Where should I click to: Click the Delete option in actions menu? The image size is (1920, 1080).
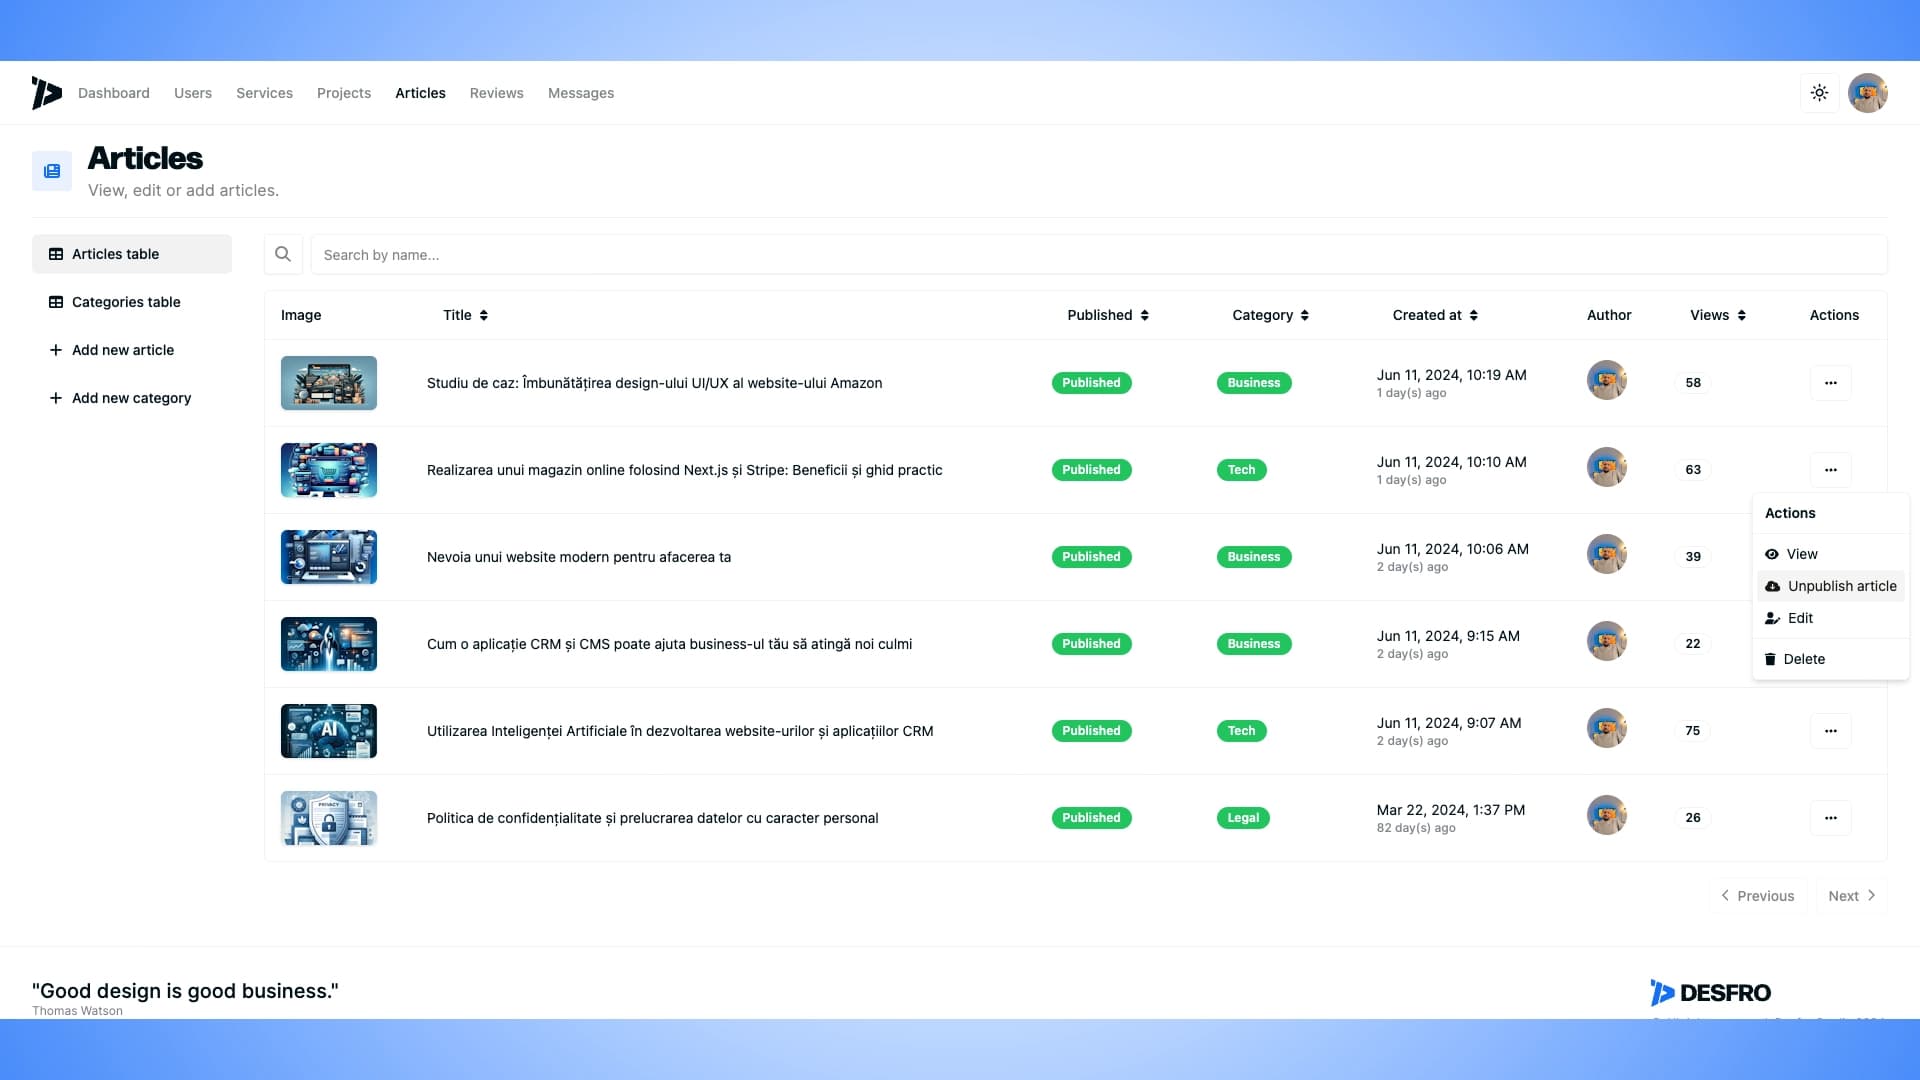(1805, 658)
